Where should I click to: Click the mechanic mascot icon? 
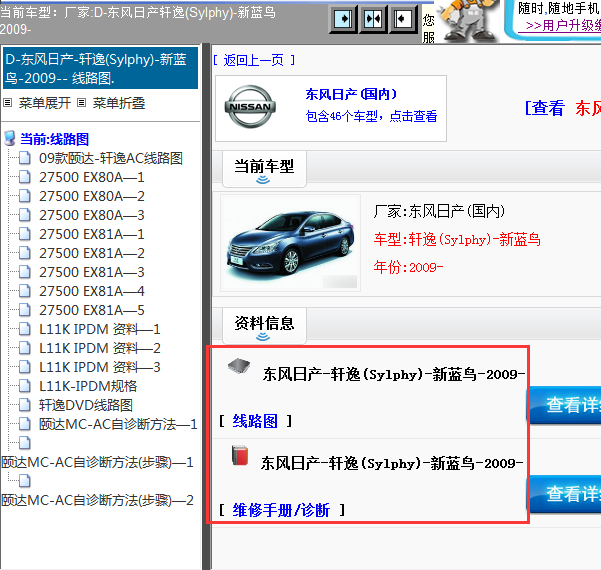[468, 20]
